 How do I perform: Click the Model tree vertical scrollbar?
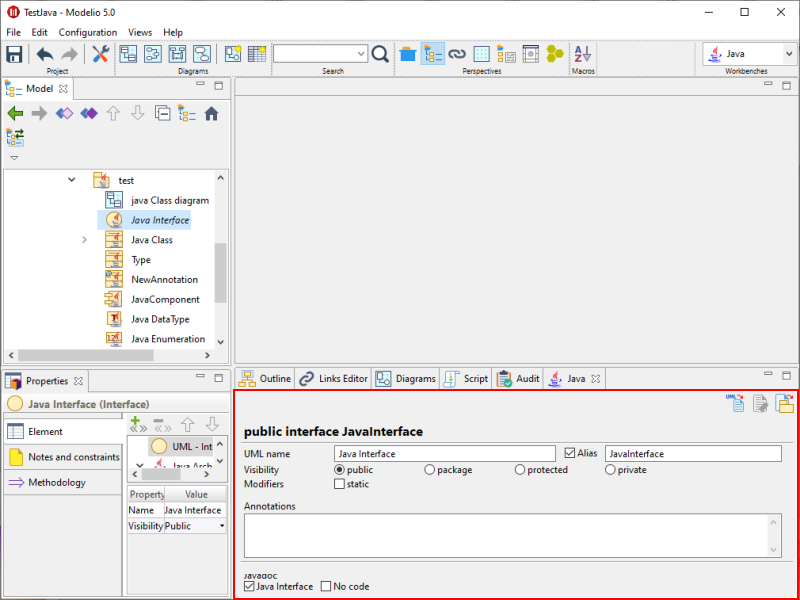220,273
